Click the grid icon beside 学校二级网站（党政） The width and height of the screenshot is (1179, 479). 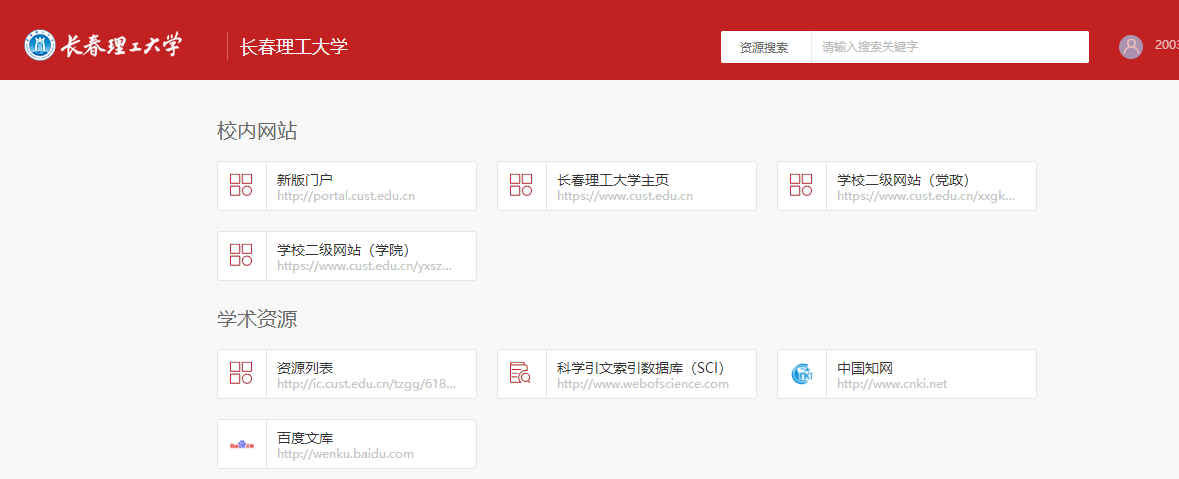tap(801, 185)
